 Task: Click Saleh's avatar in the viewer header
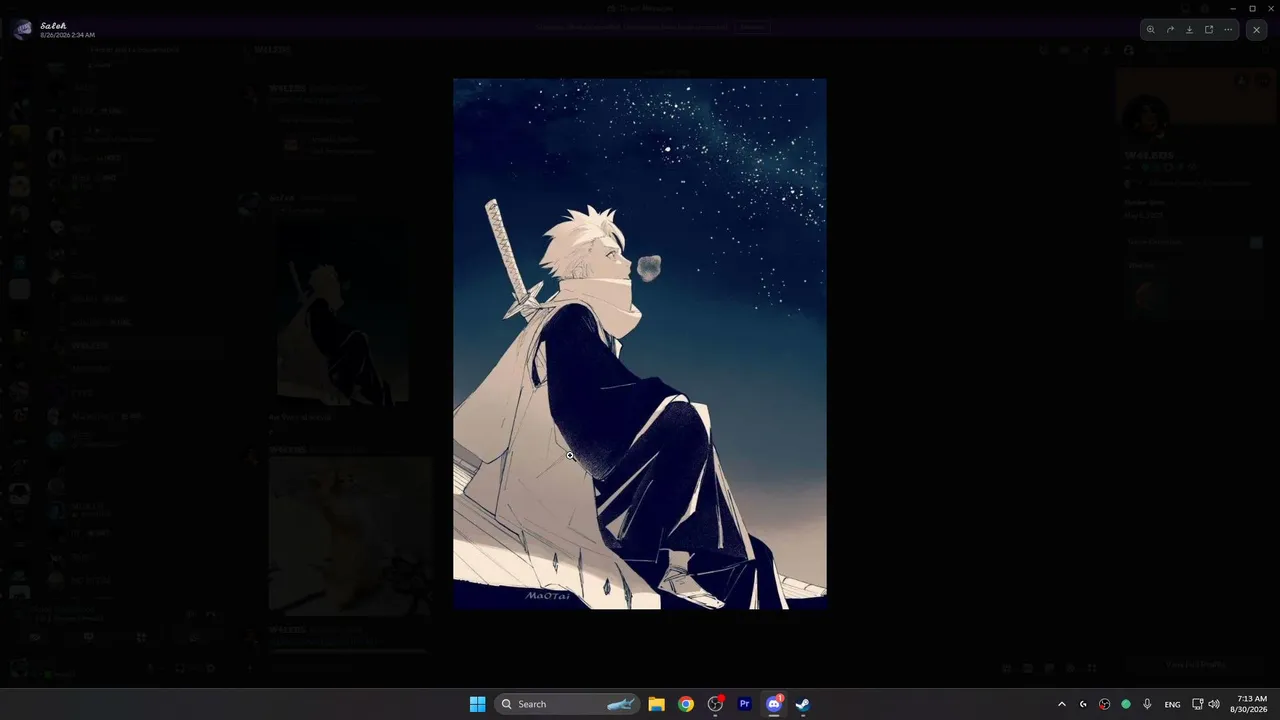[23, 30]
